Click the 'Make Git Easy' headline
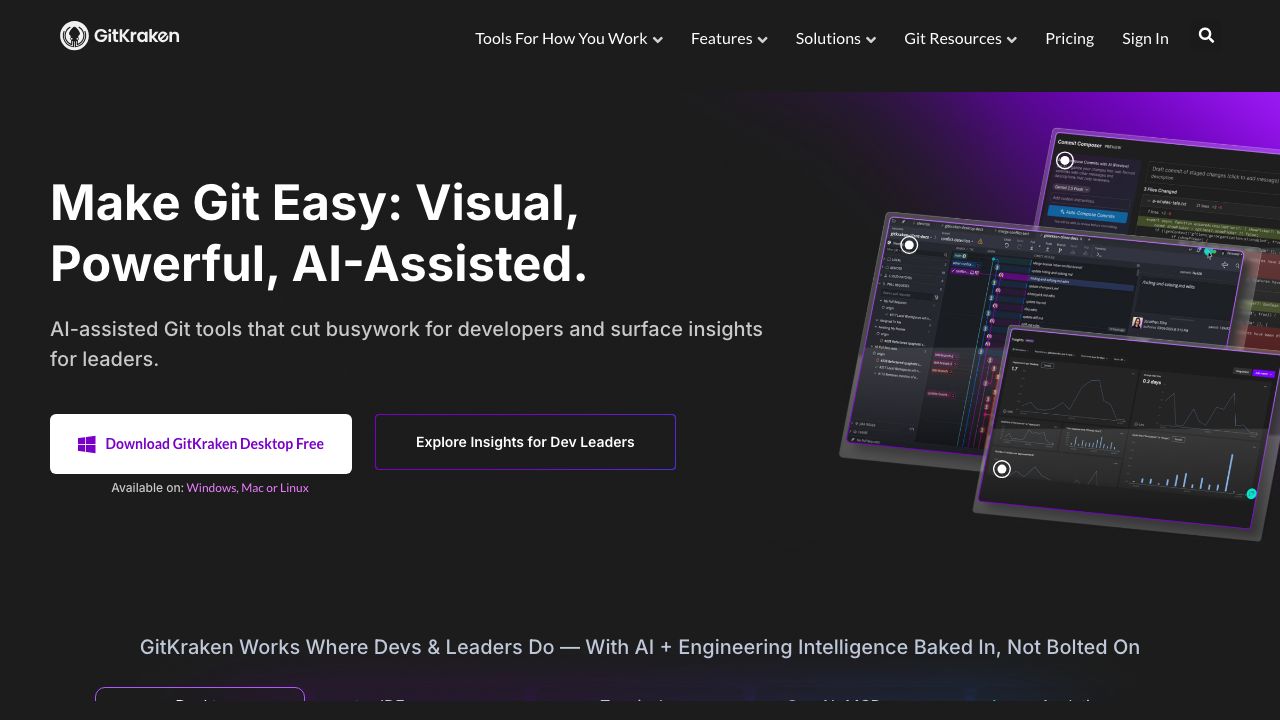1280x720 pixels. pyautogui.click(x=319, y=233)
